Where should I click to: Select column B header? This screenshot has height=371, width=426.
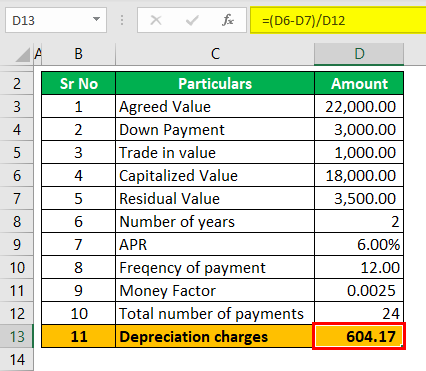[79, 54]
